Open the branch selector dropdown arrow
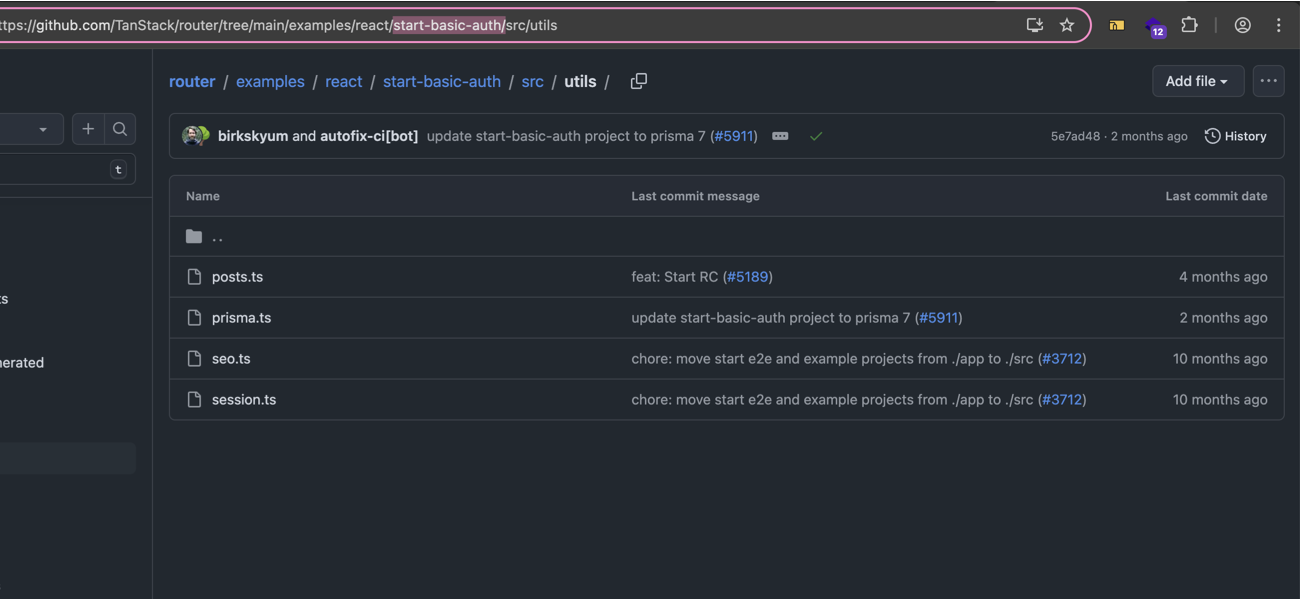Viewport: 1301px width, 599px height. pos(43,129)
